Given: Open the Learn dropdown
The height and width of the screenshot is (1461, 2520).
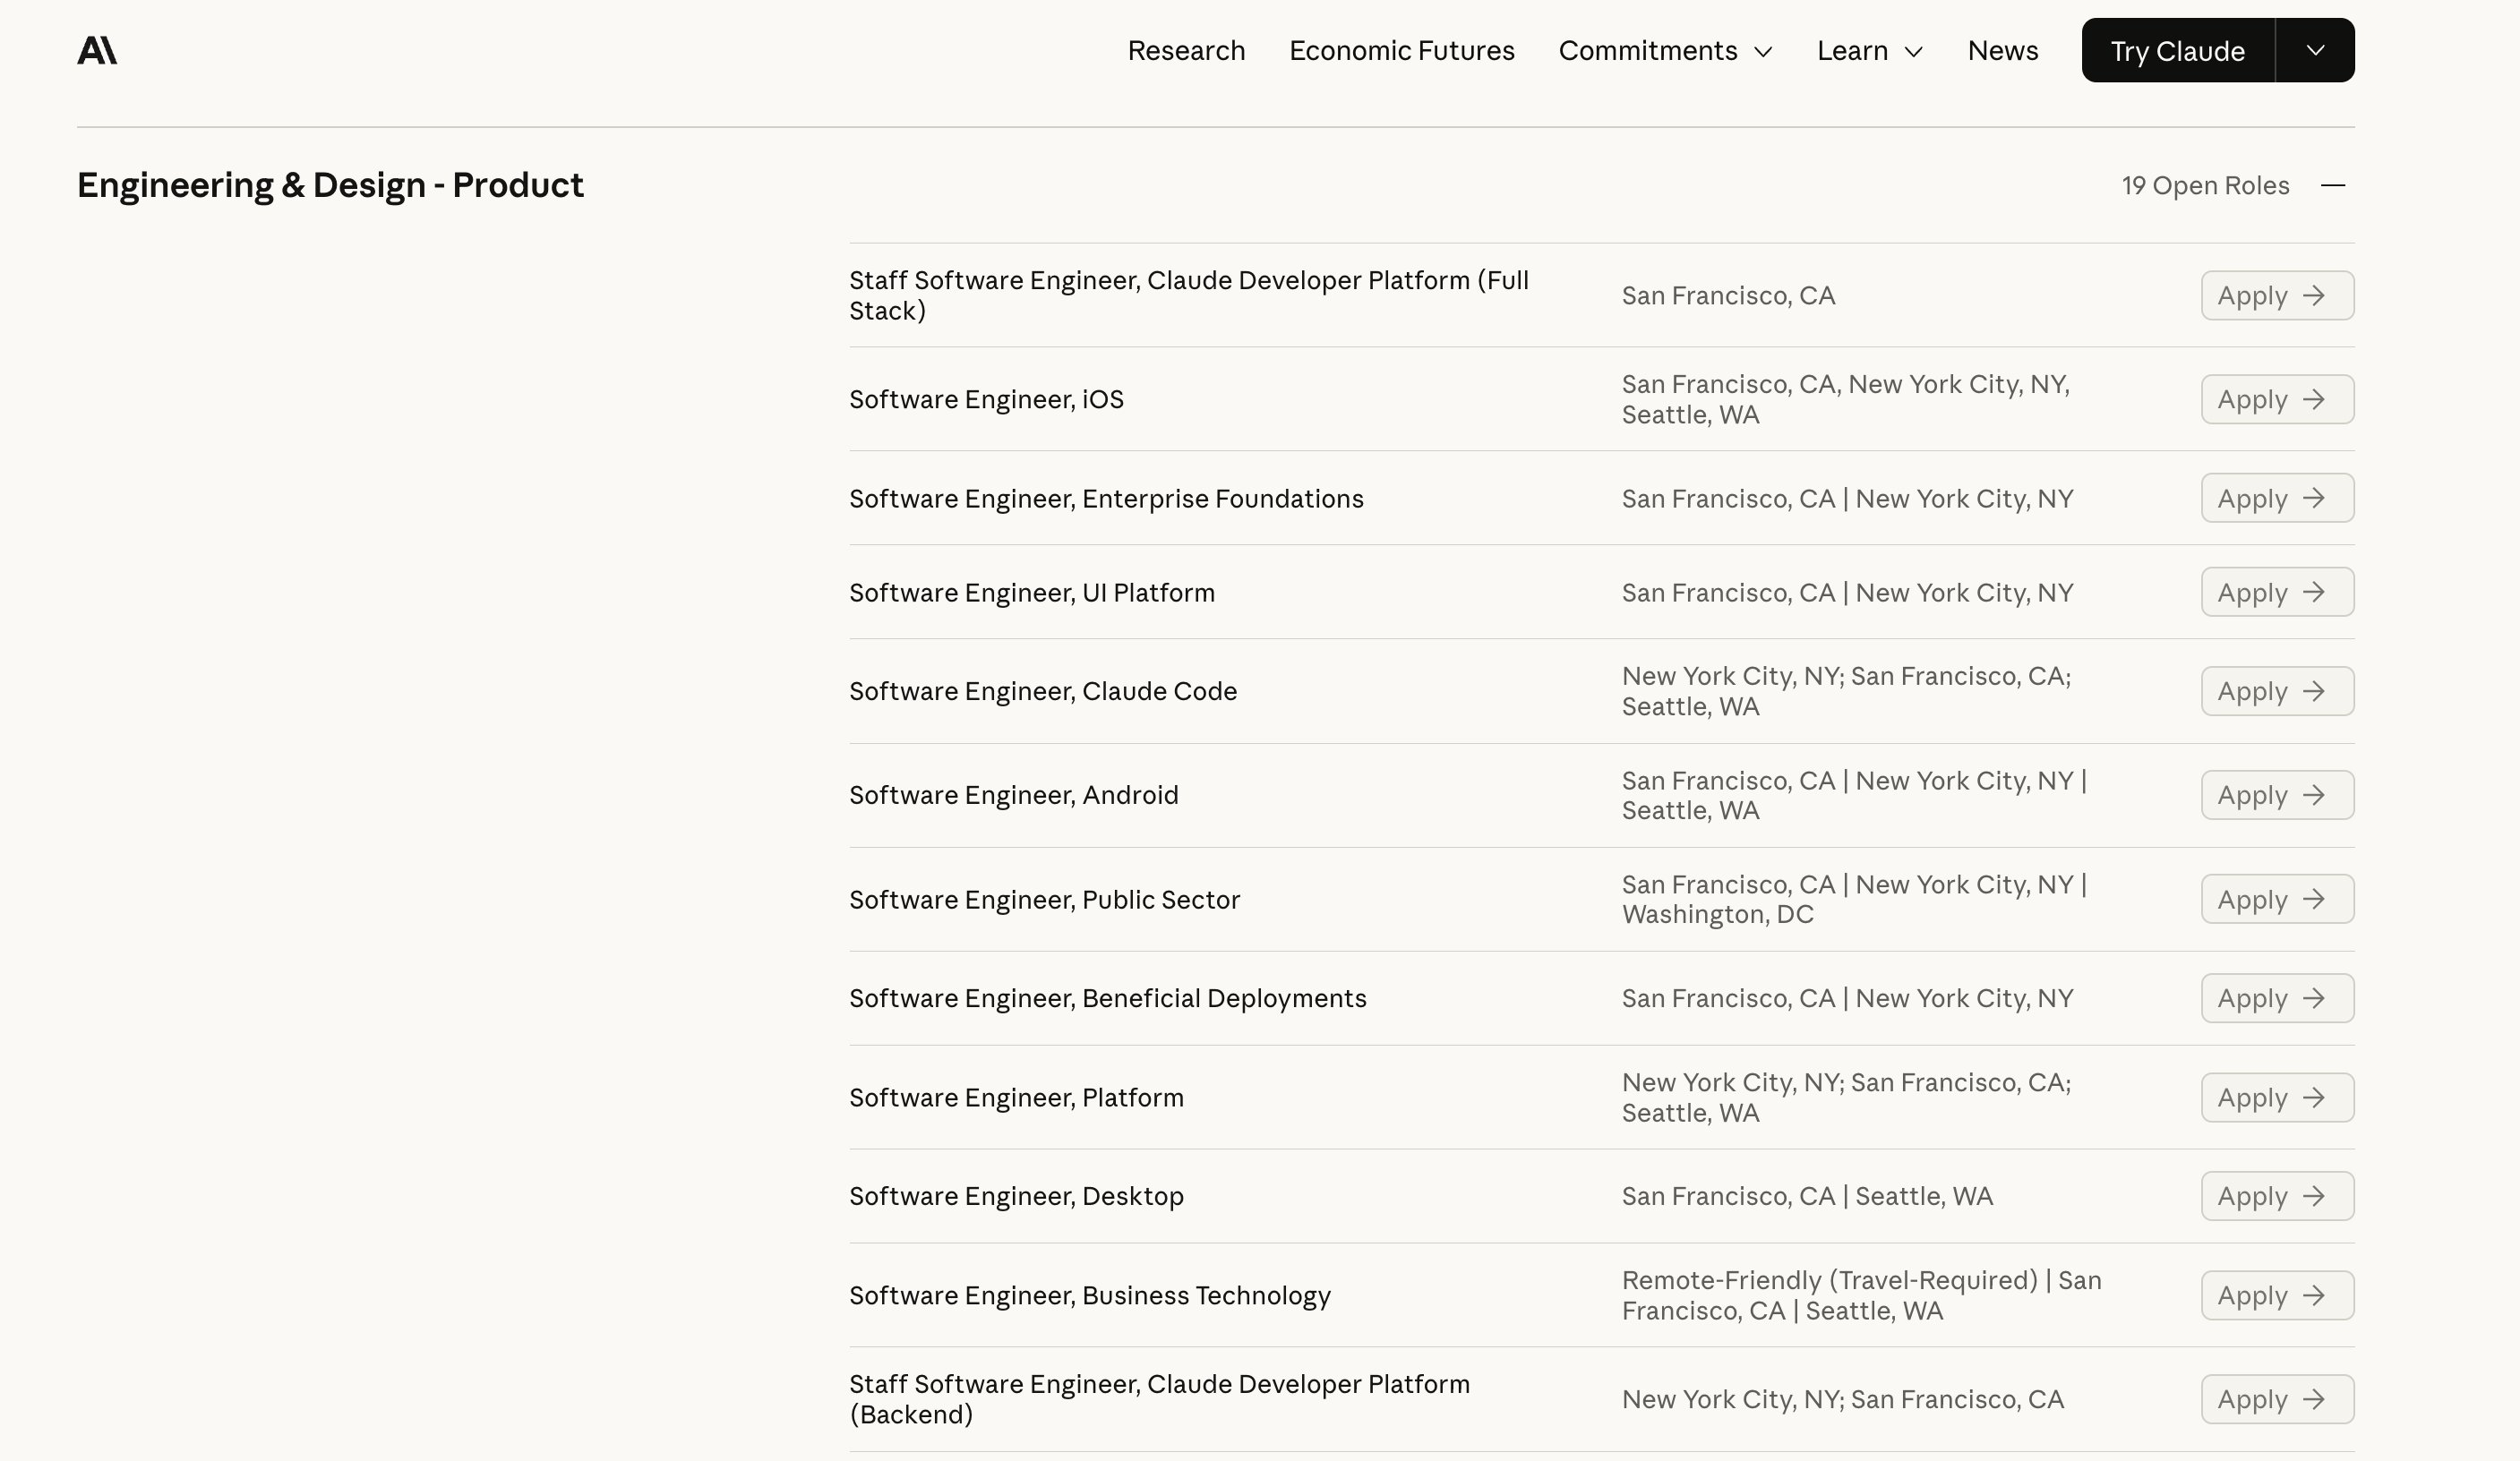Looking at the screenshot, I should pyautogui.click(x=1869, y=50).
